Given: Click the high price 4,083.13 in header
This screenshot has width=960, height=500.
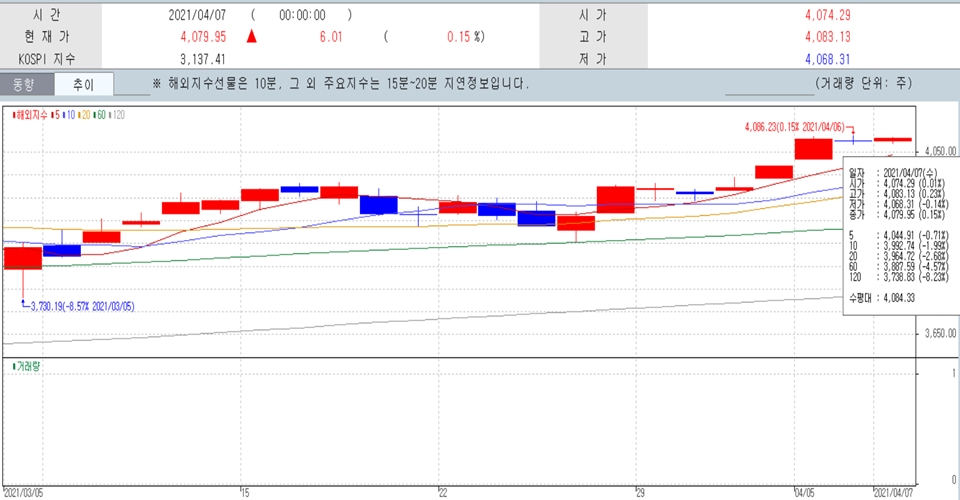Looking at the screenshot, I should point(828,37).
